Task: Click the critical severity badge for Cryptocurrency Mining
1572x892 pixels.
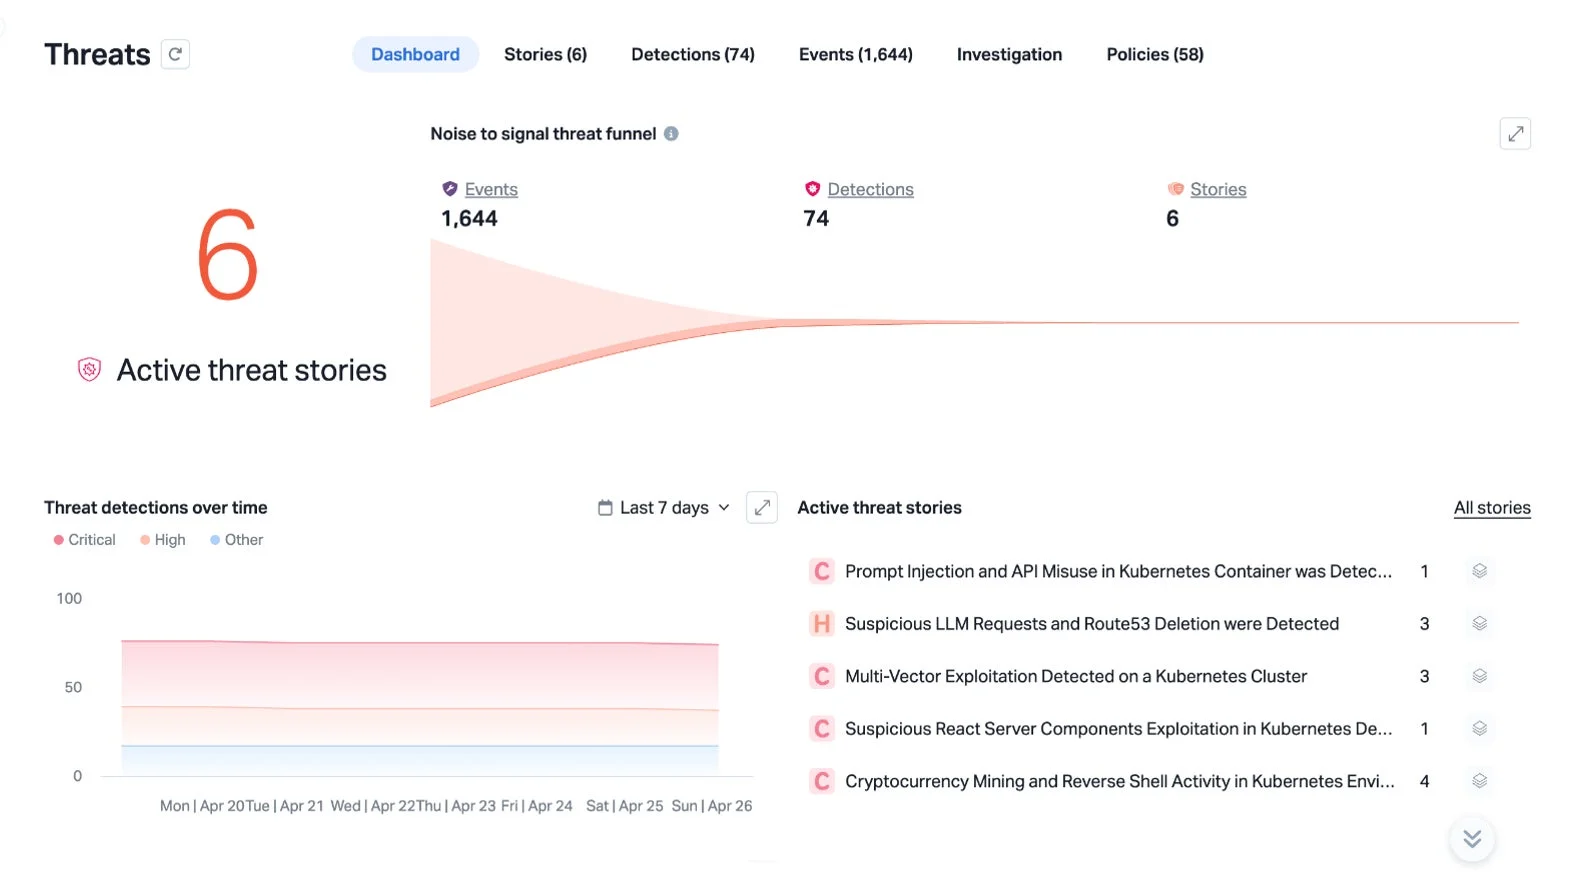Action: [x=822, y=781]
